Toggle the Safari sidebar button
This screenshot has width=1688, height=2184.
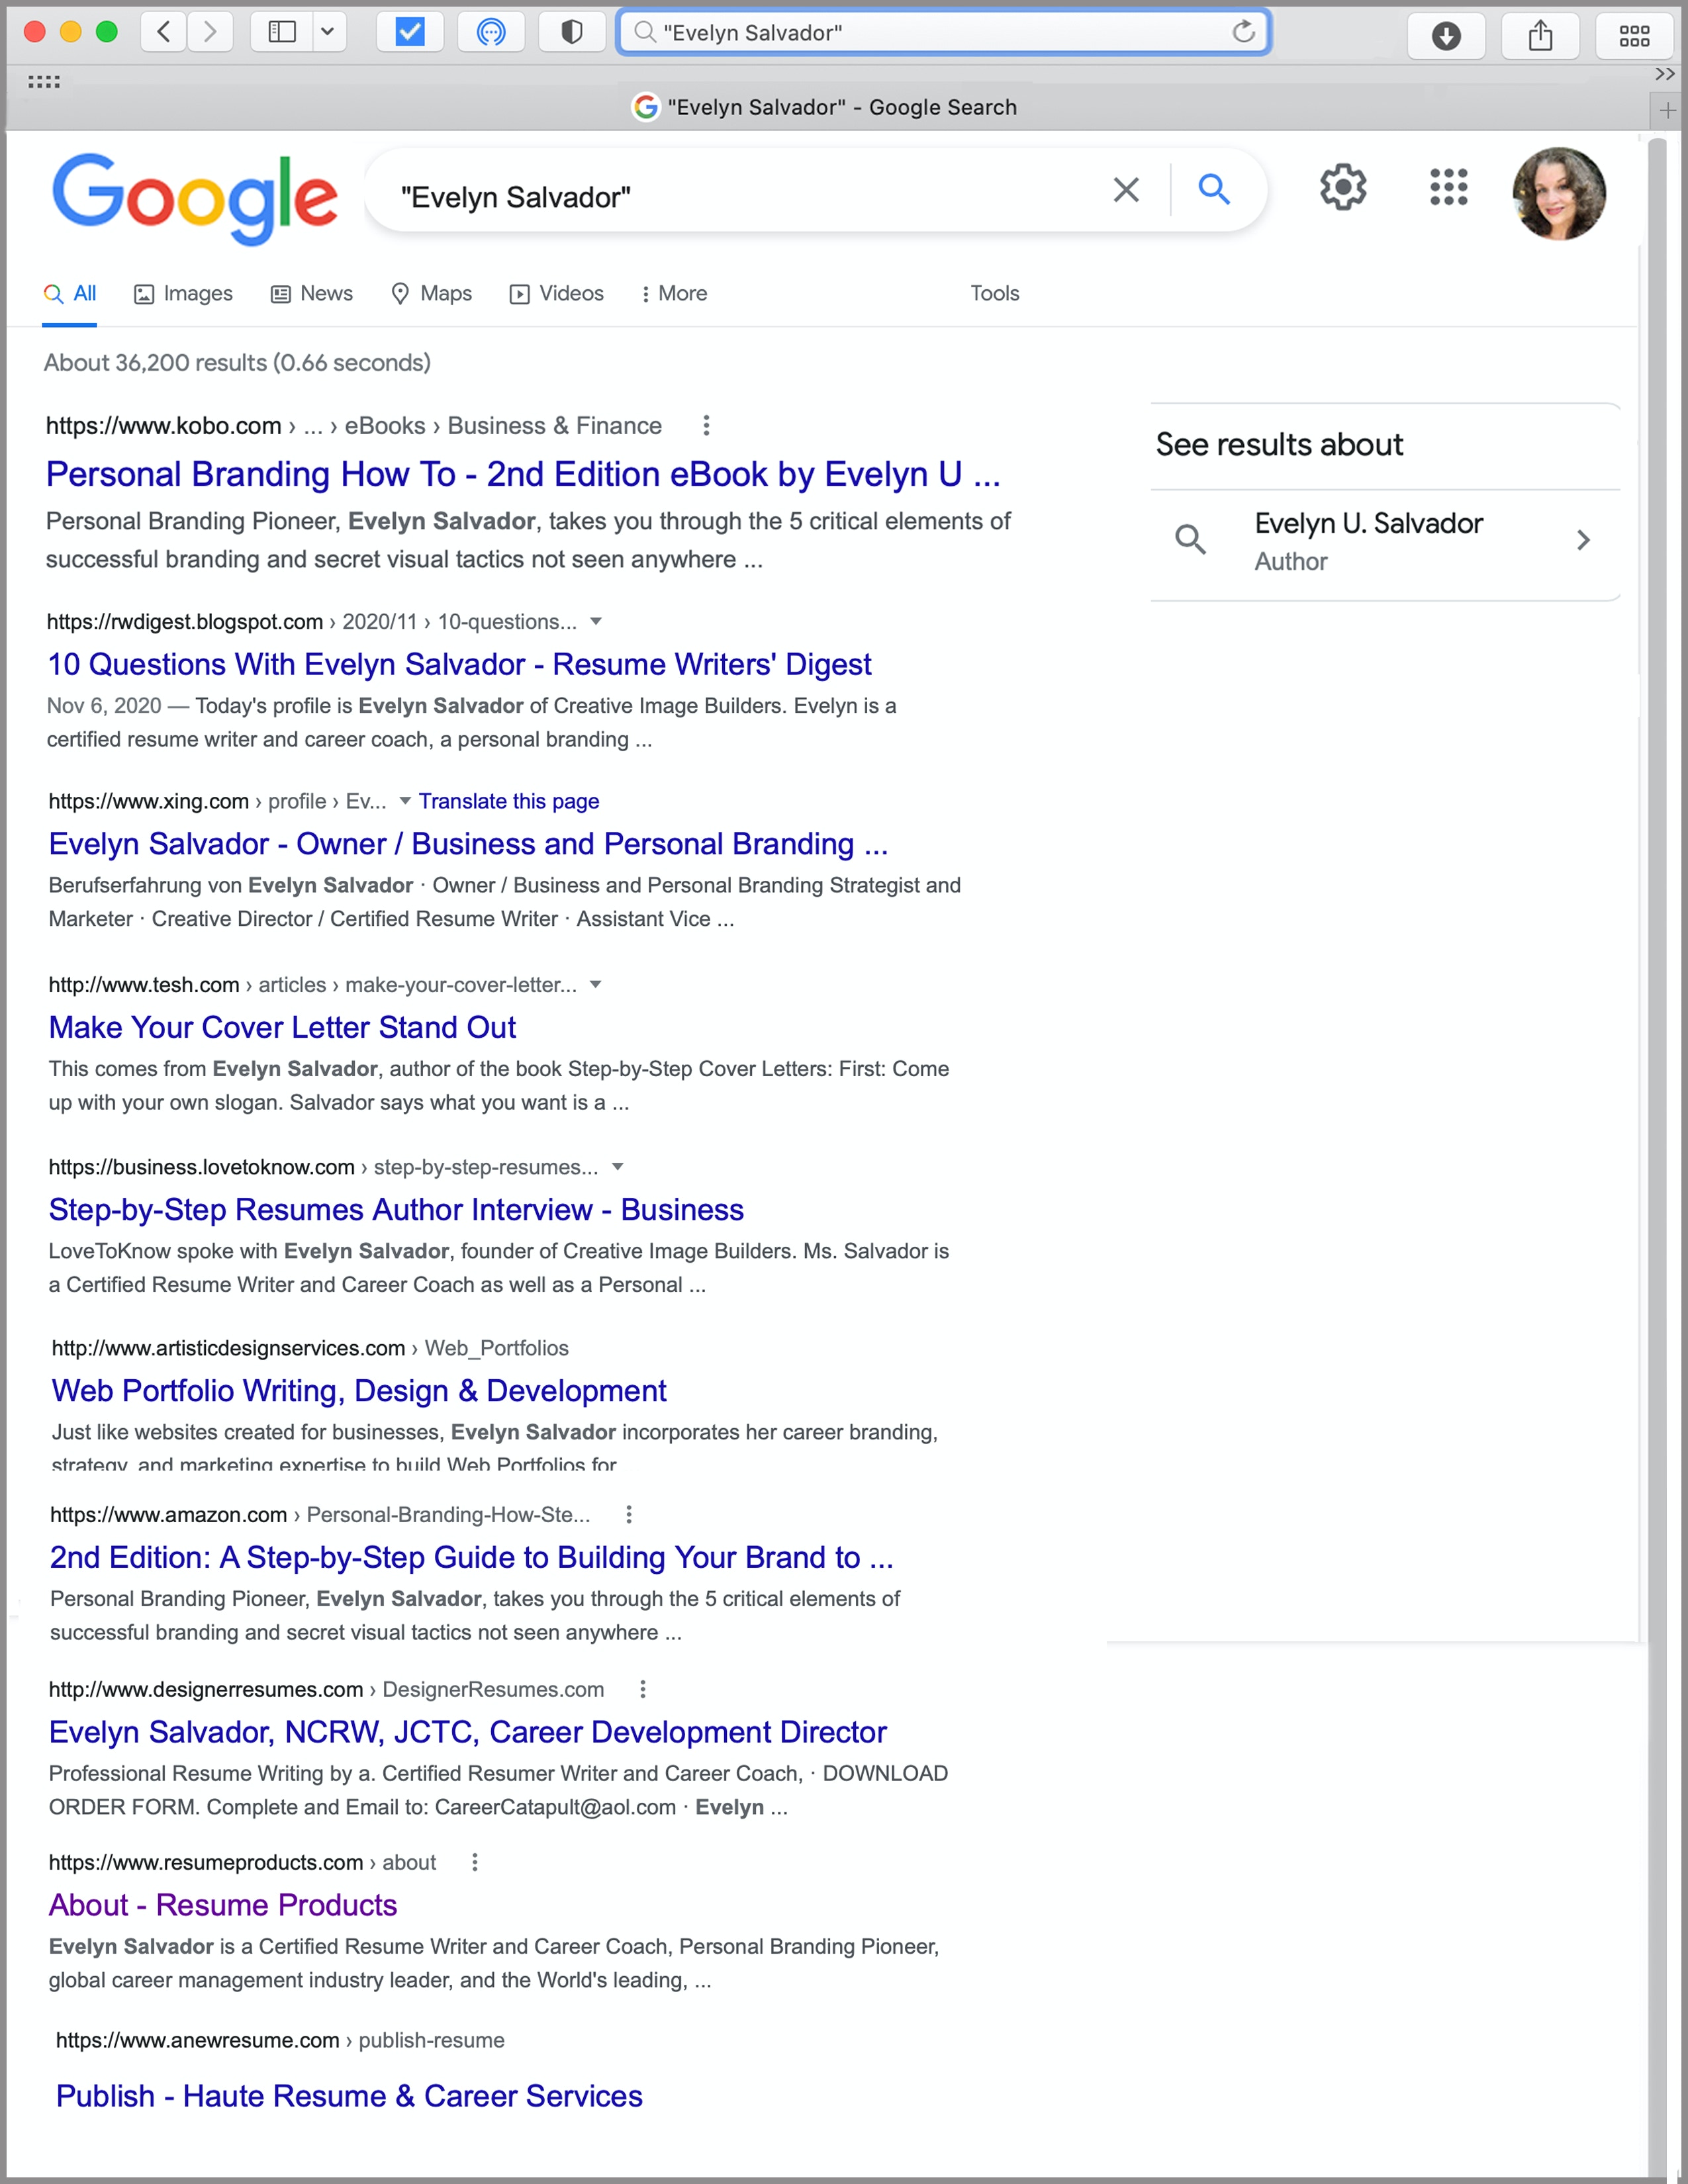[x=282, y=32]
